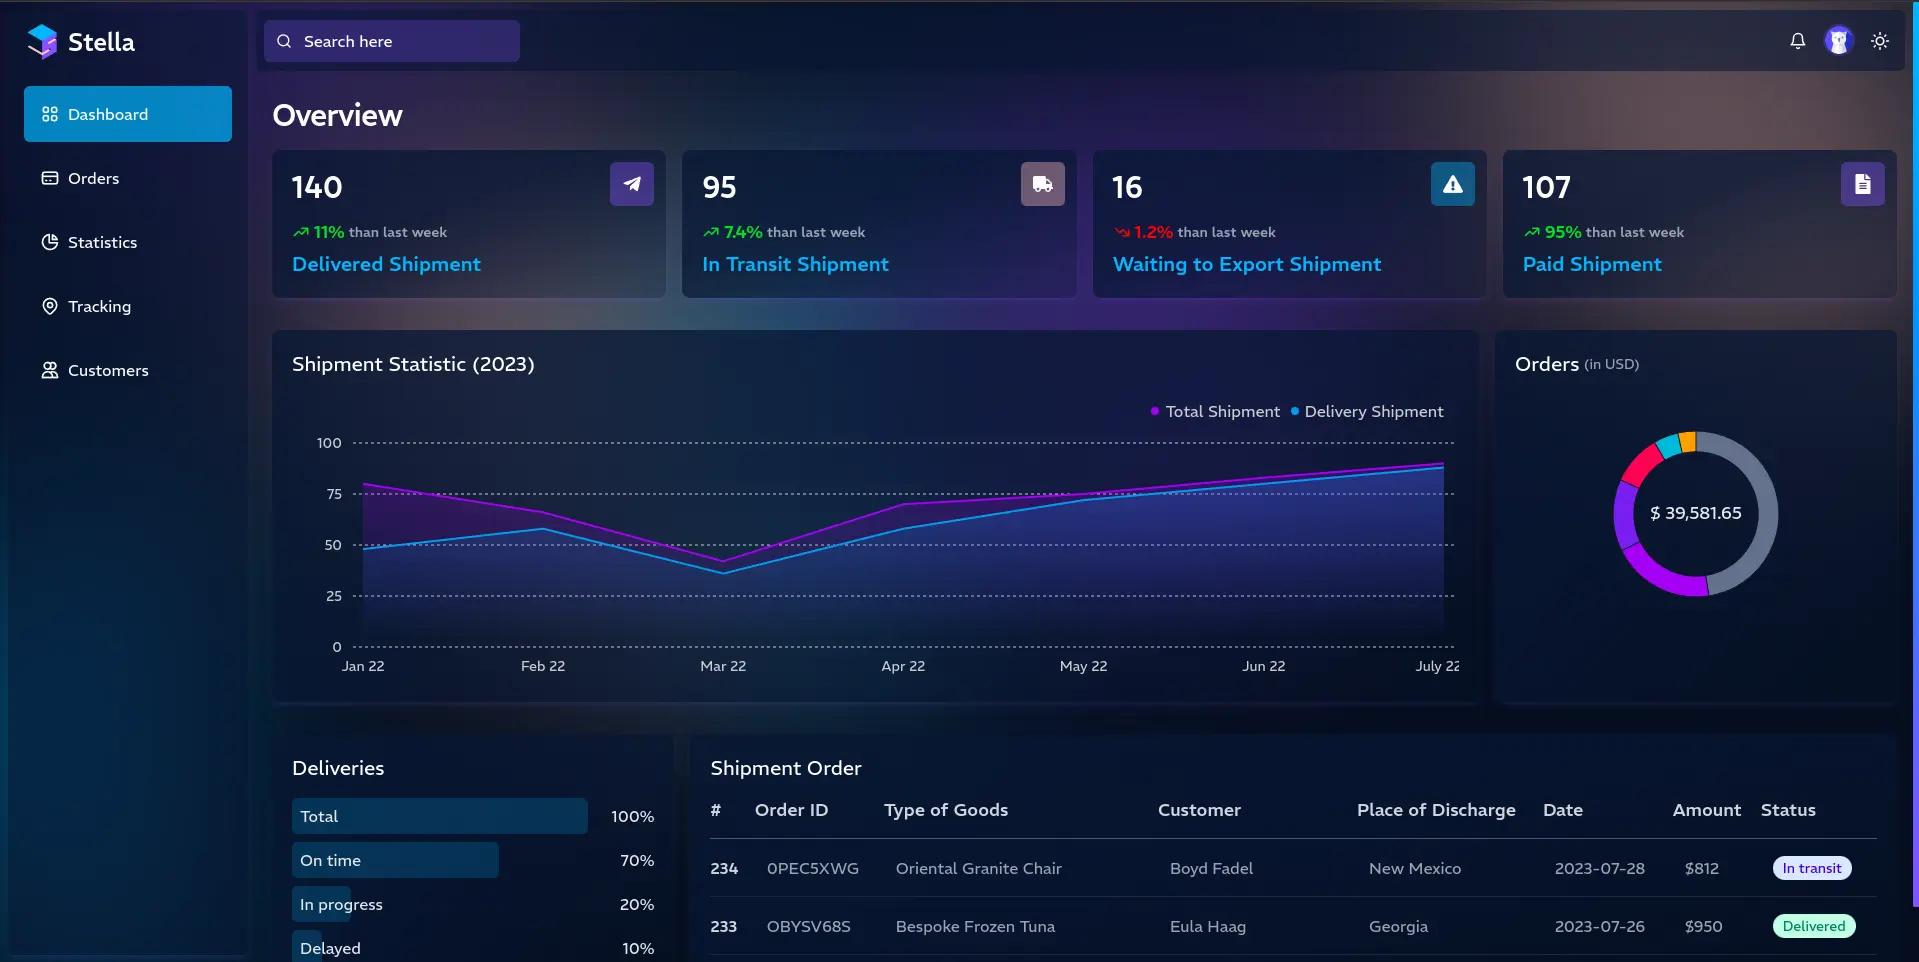This screenshot has width=1919, height=962.
Task: Click the In transit status badge
Action: click(x=1811, y=868)
